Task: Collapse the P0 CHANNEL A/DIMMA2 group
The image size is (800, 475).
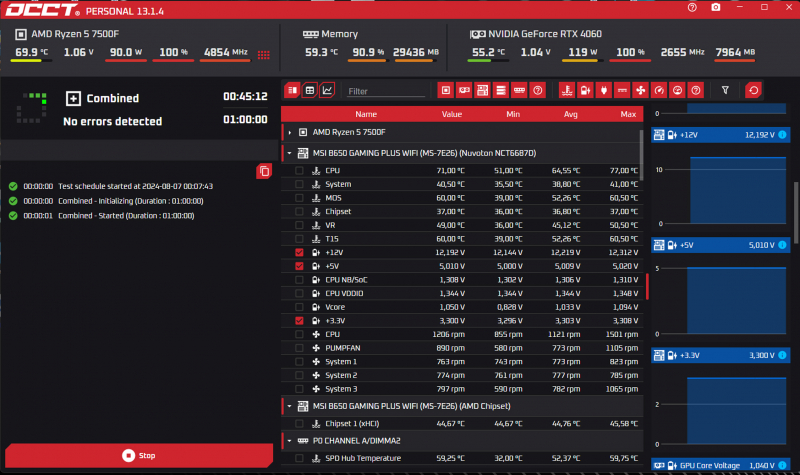Action: [290, 441]
